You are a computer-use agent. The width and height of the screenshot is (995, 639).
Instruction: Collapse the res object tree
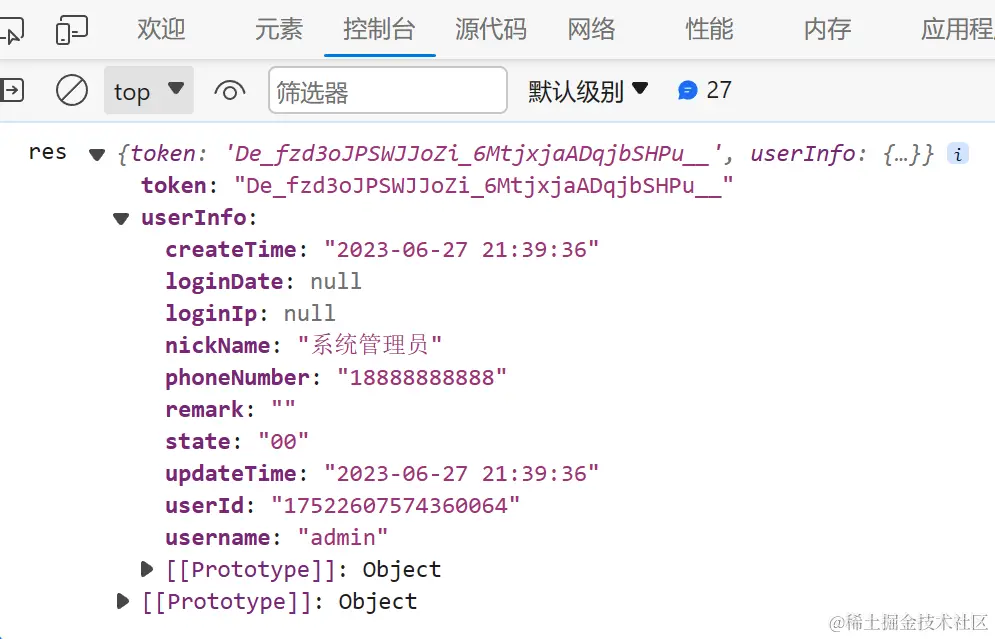pos(97,155)
